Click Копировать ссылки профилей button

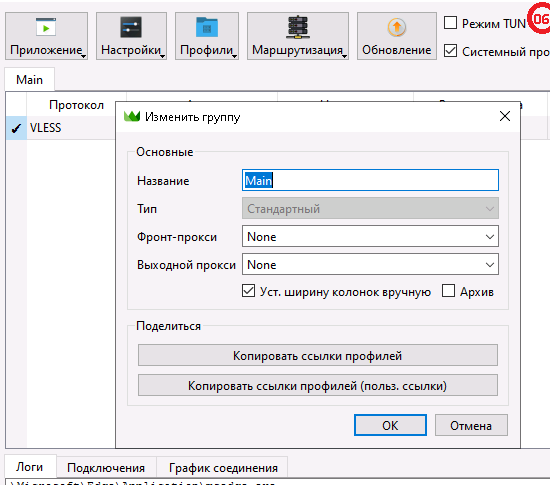pyautogui.click(x=317, y=355)
